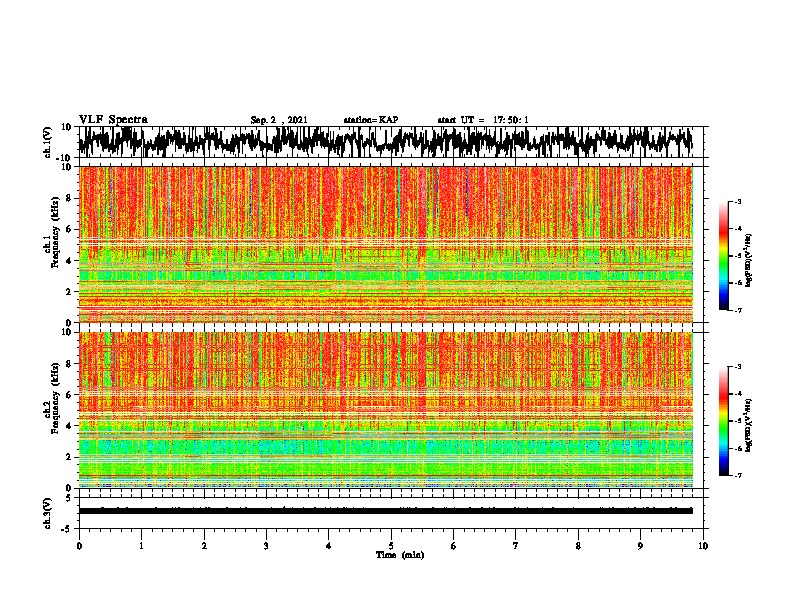The image size is (792, 612).
Task: Click the "8" kHz tick of ch.2 spectrogram
Action: (x=69, y=364)
